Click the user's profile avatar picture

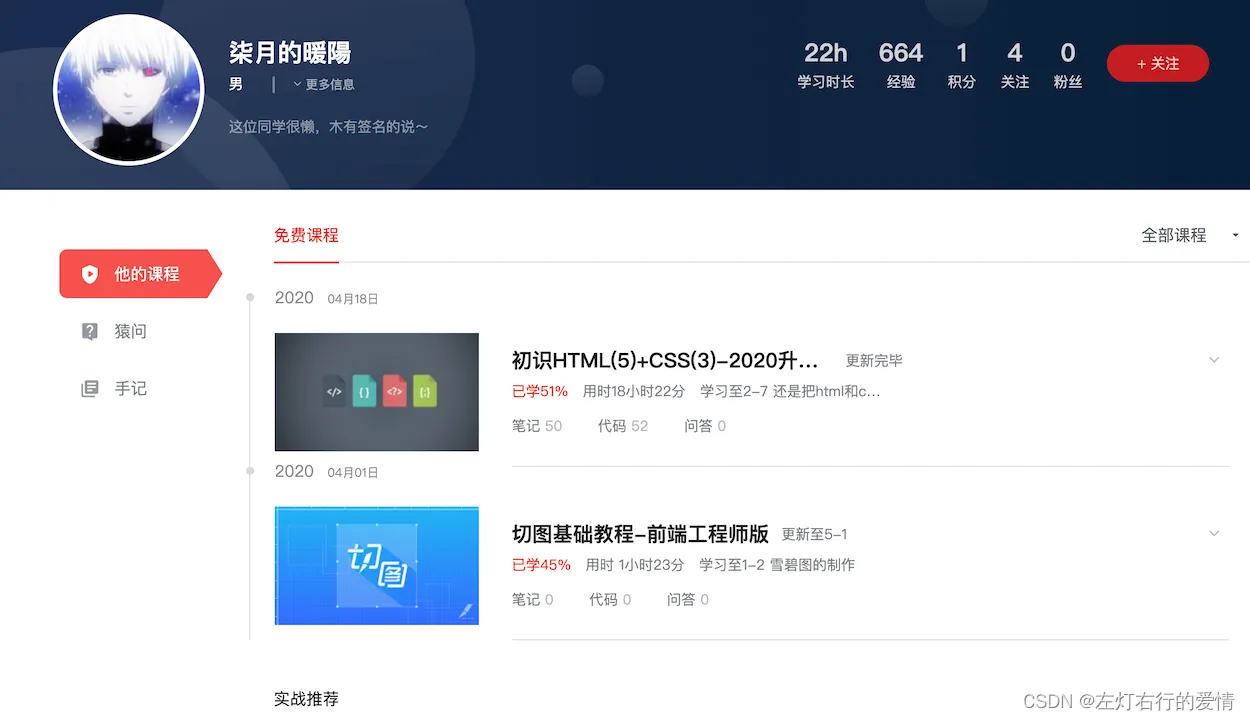coord(121,90)
